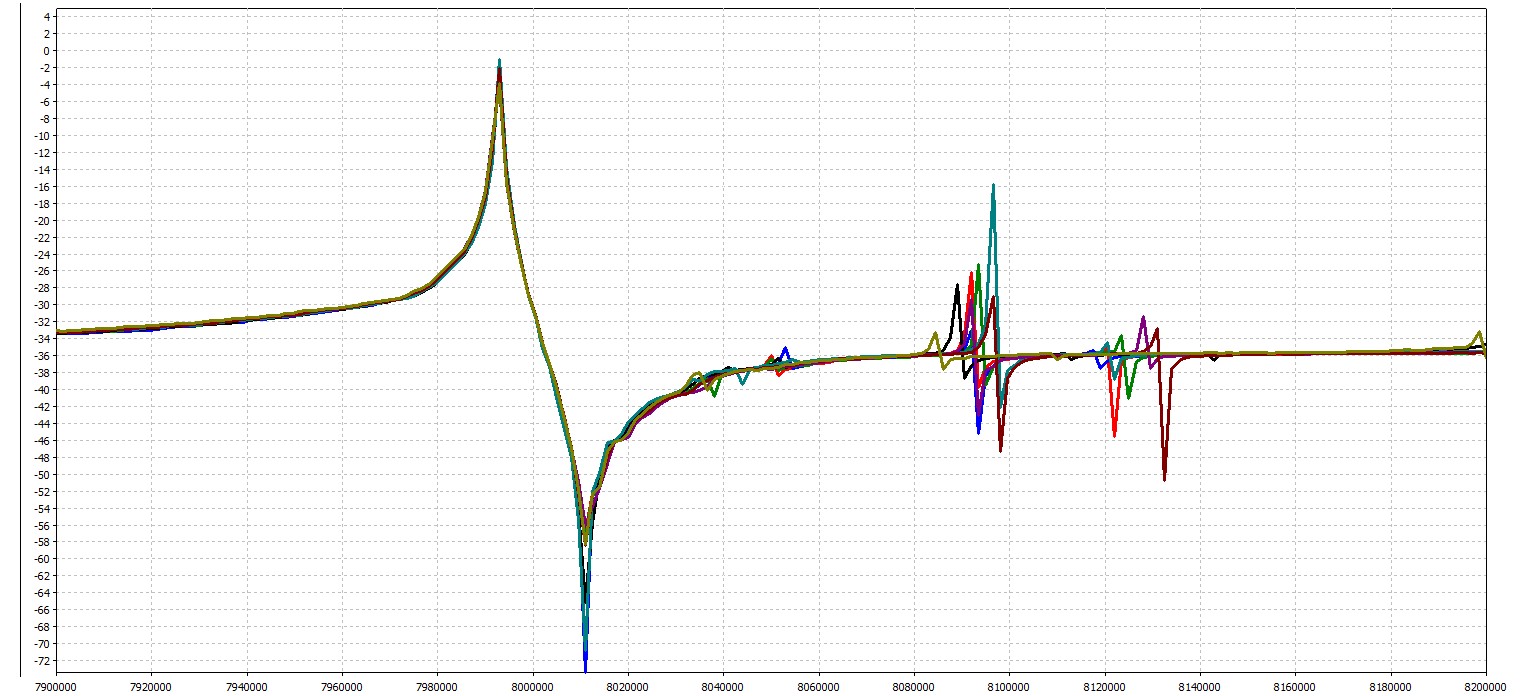The height and width of the screenshot is (696, 1520).
Task: Click the 7900000 x-axis label
Action: click(x=56, y=685)
